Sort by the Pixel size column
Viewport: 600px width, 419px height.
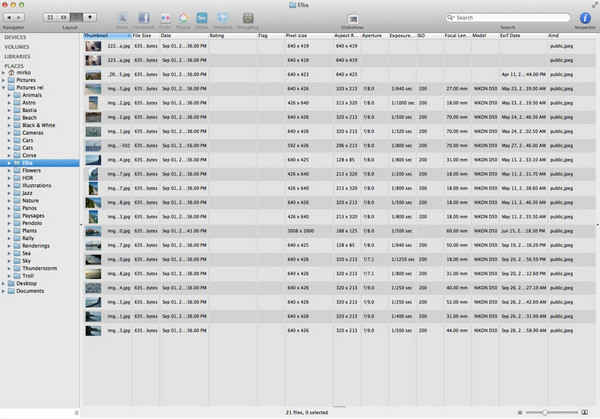click(x=297, y=36)
